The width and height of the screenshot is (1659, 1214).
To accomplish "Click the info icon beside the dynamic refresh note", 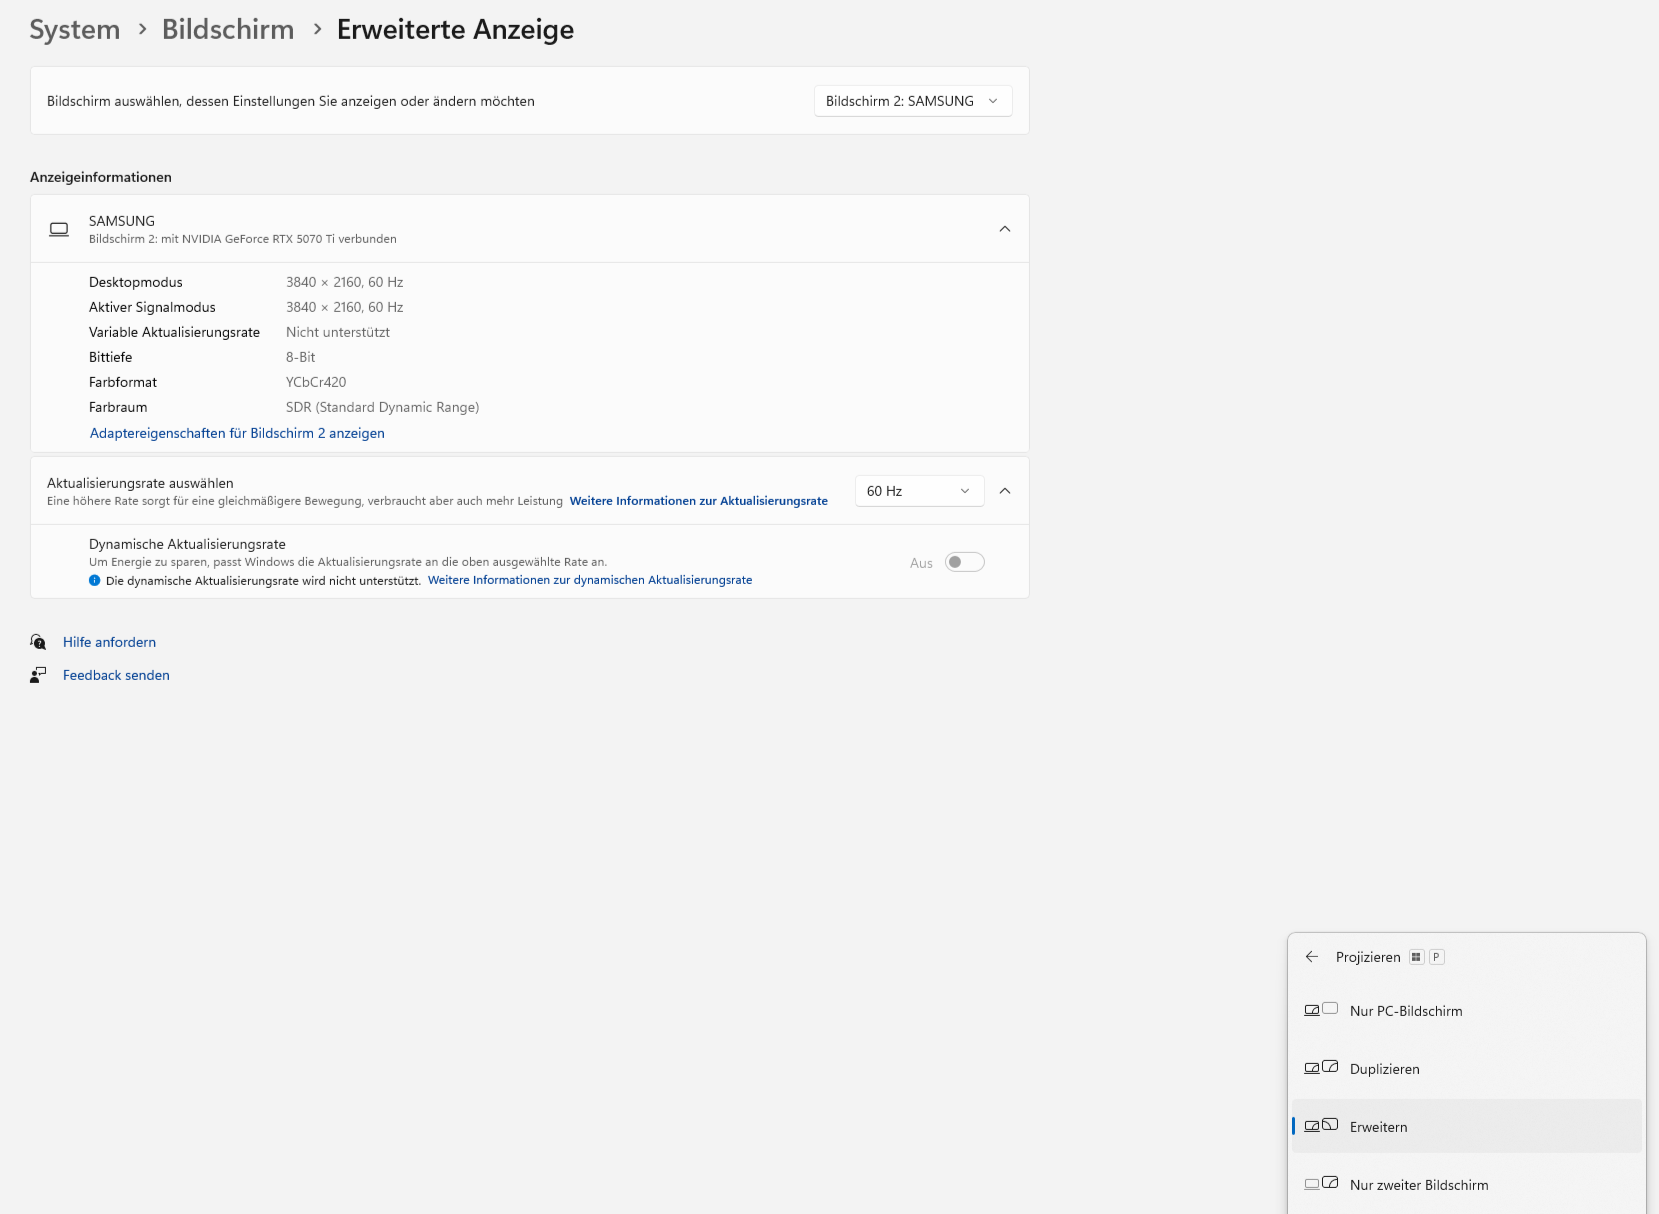I will [95, 580].
